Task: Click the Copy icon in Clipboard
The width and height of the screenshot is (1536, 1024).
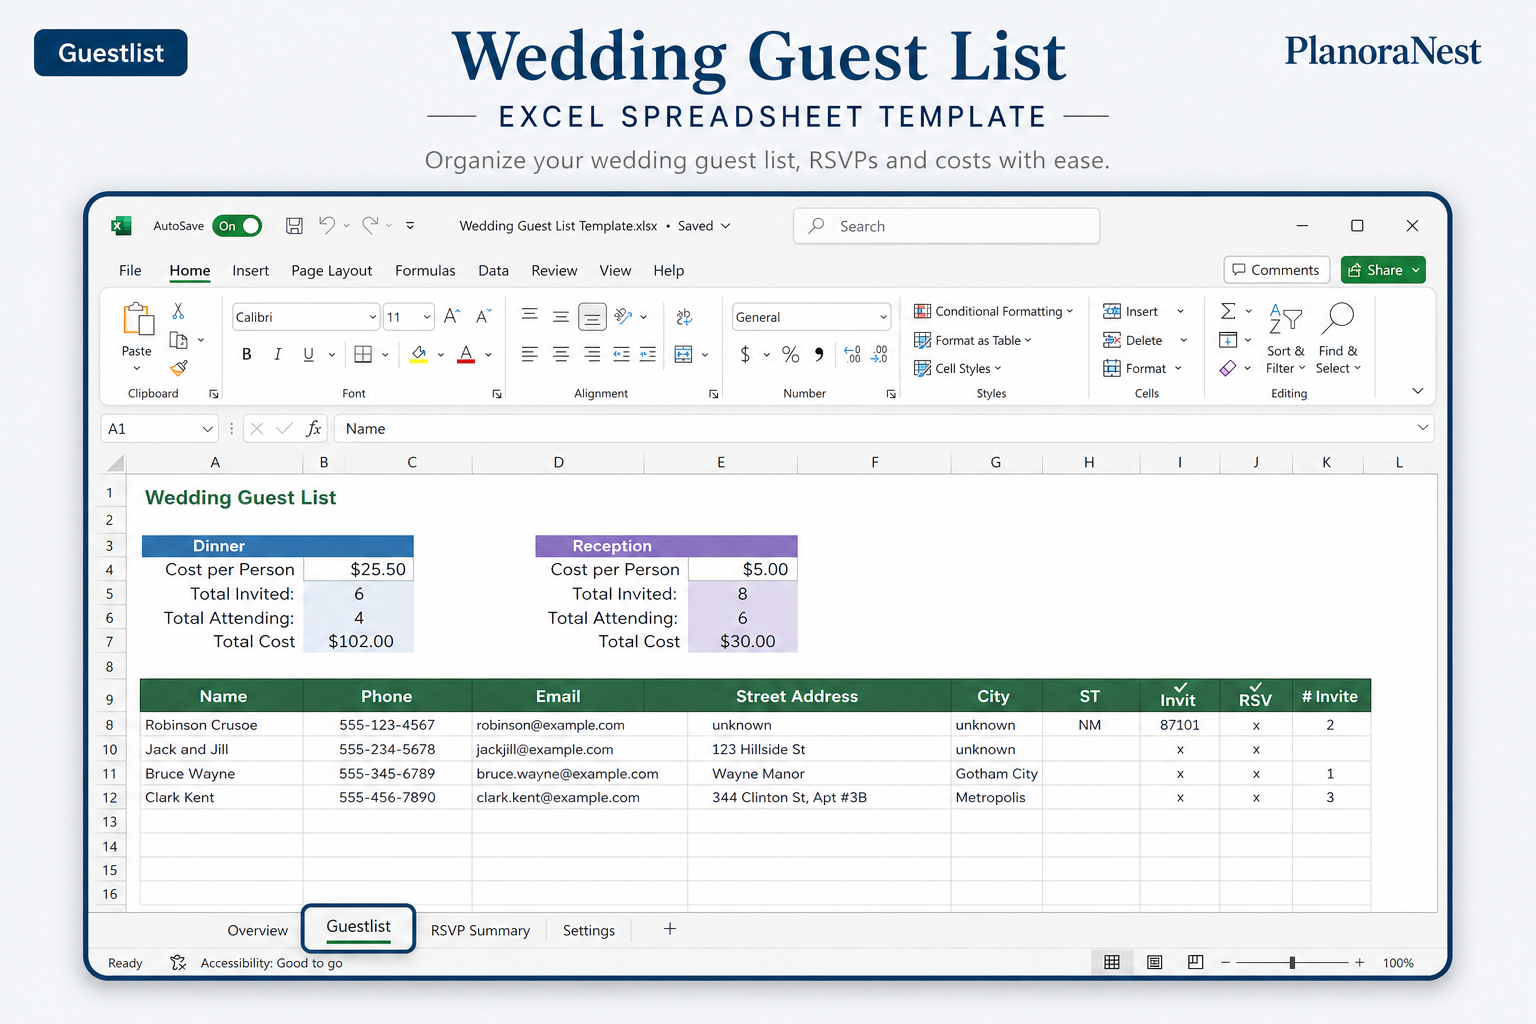Action: [179, 340]
